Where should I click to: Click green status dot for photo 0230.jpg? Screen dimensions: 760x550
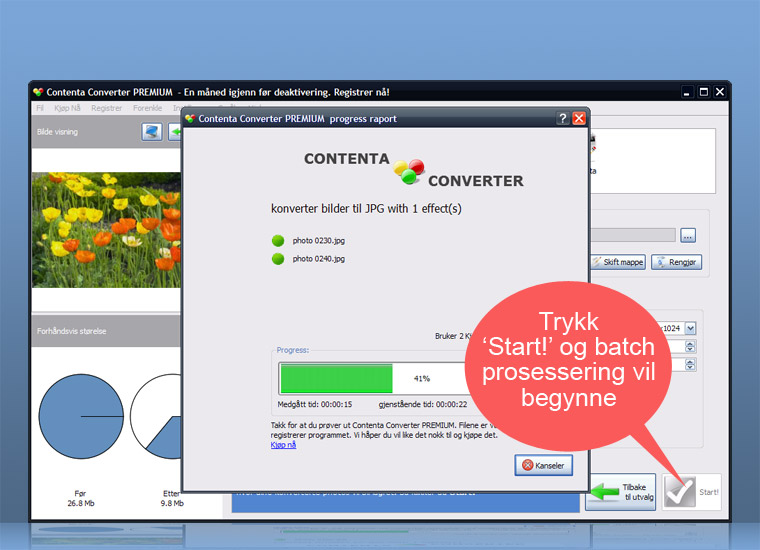click(x=278, y=240)
